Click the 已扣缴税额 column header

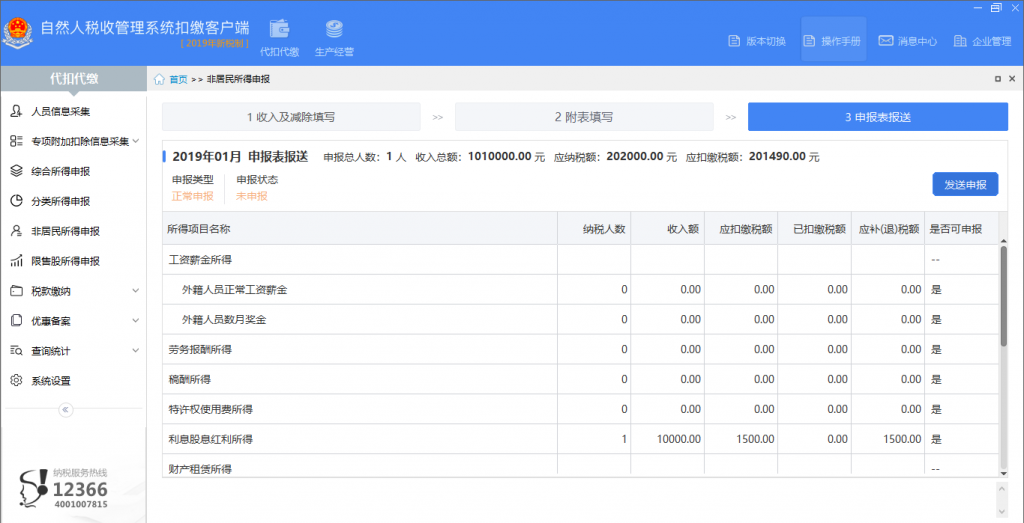pos(814,229)
